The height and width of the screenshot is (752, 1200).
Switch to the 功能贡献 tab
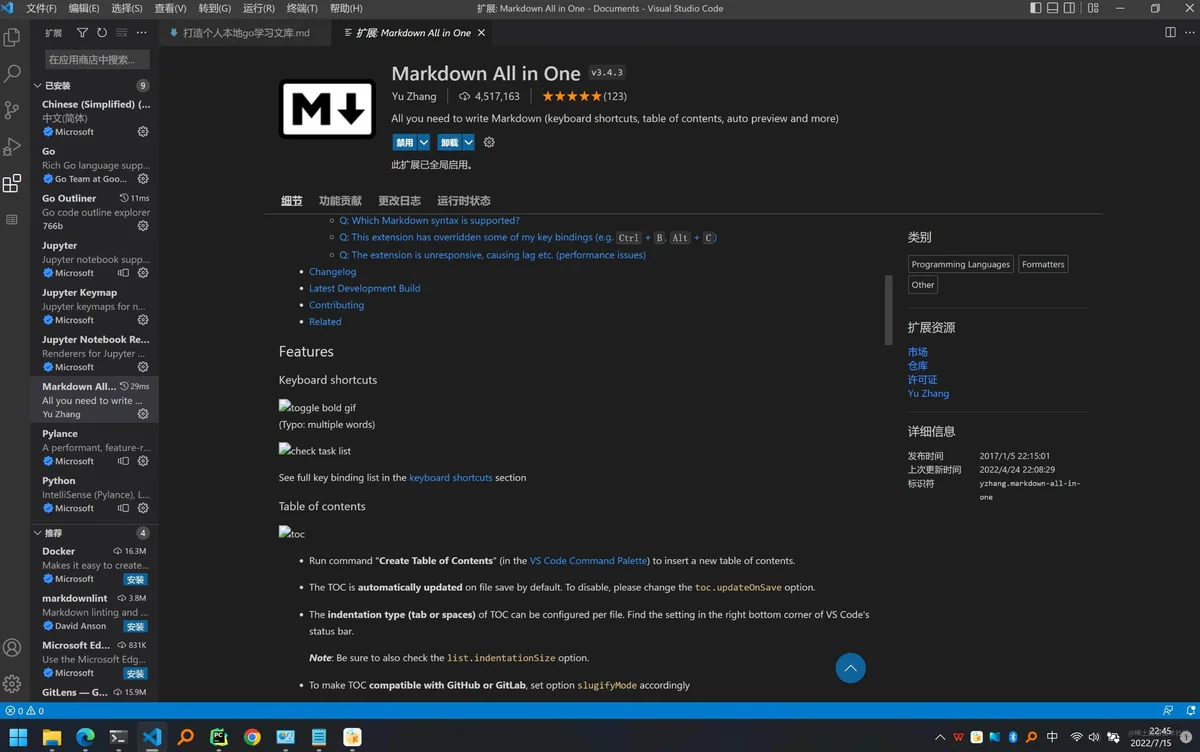click(x=340, y=201)
